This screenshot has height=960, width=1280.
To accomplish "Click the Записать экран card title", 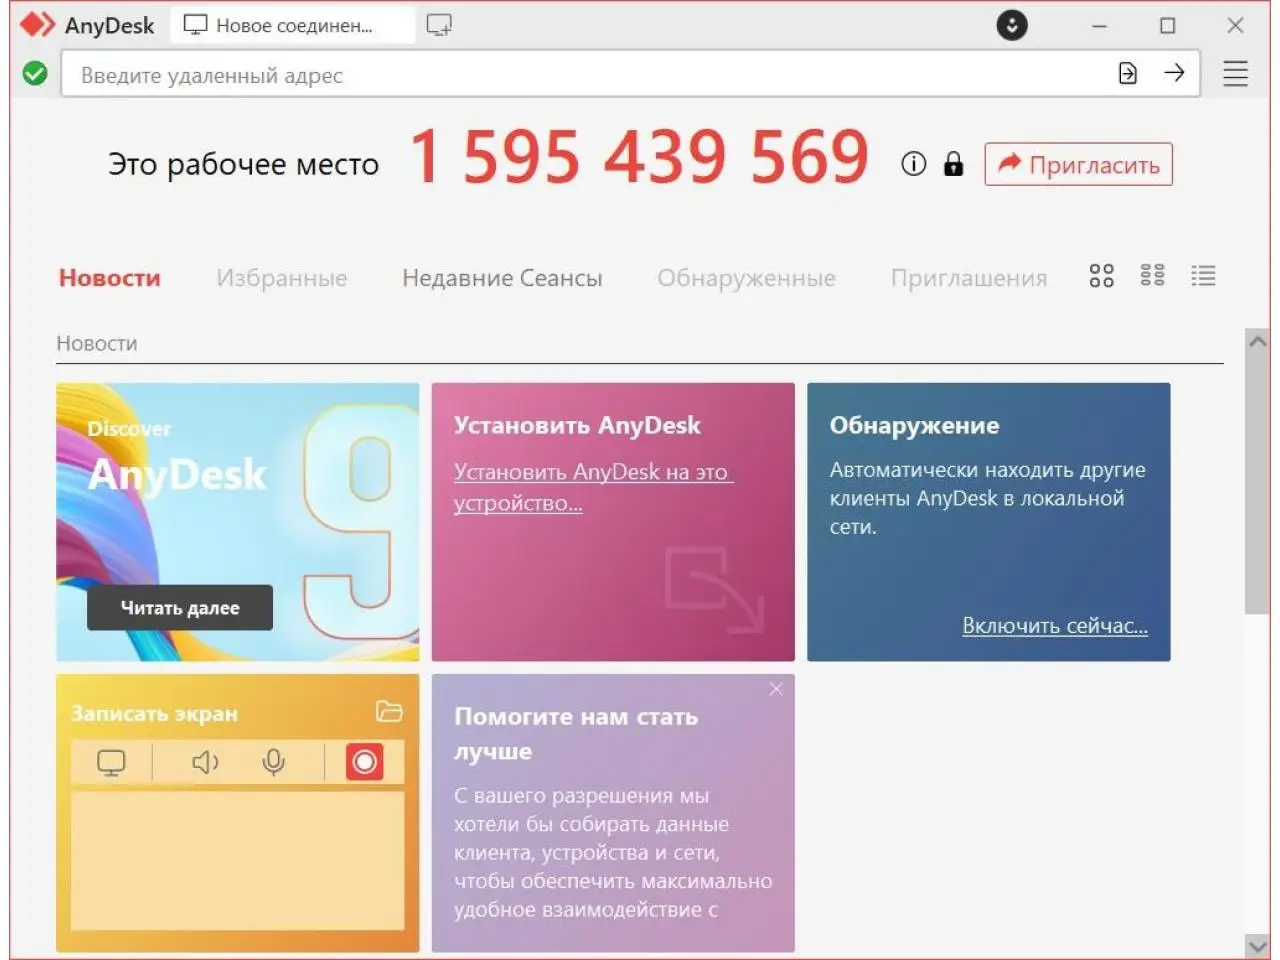I will 154,713.
